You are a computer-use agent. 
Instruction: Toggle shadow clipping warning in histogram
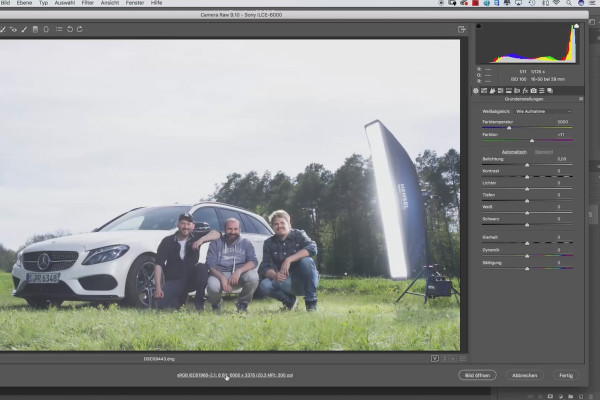tap(478, 26)
